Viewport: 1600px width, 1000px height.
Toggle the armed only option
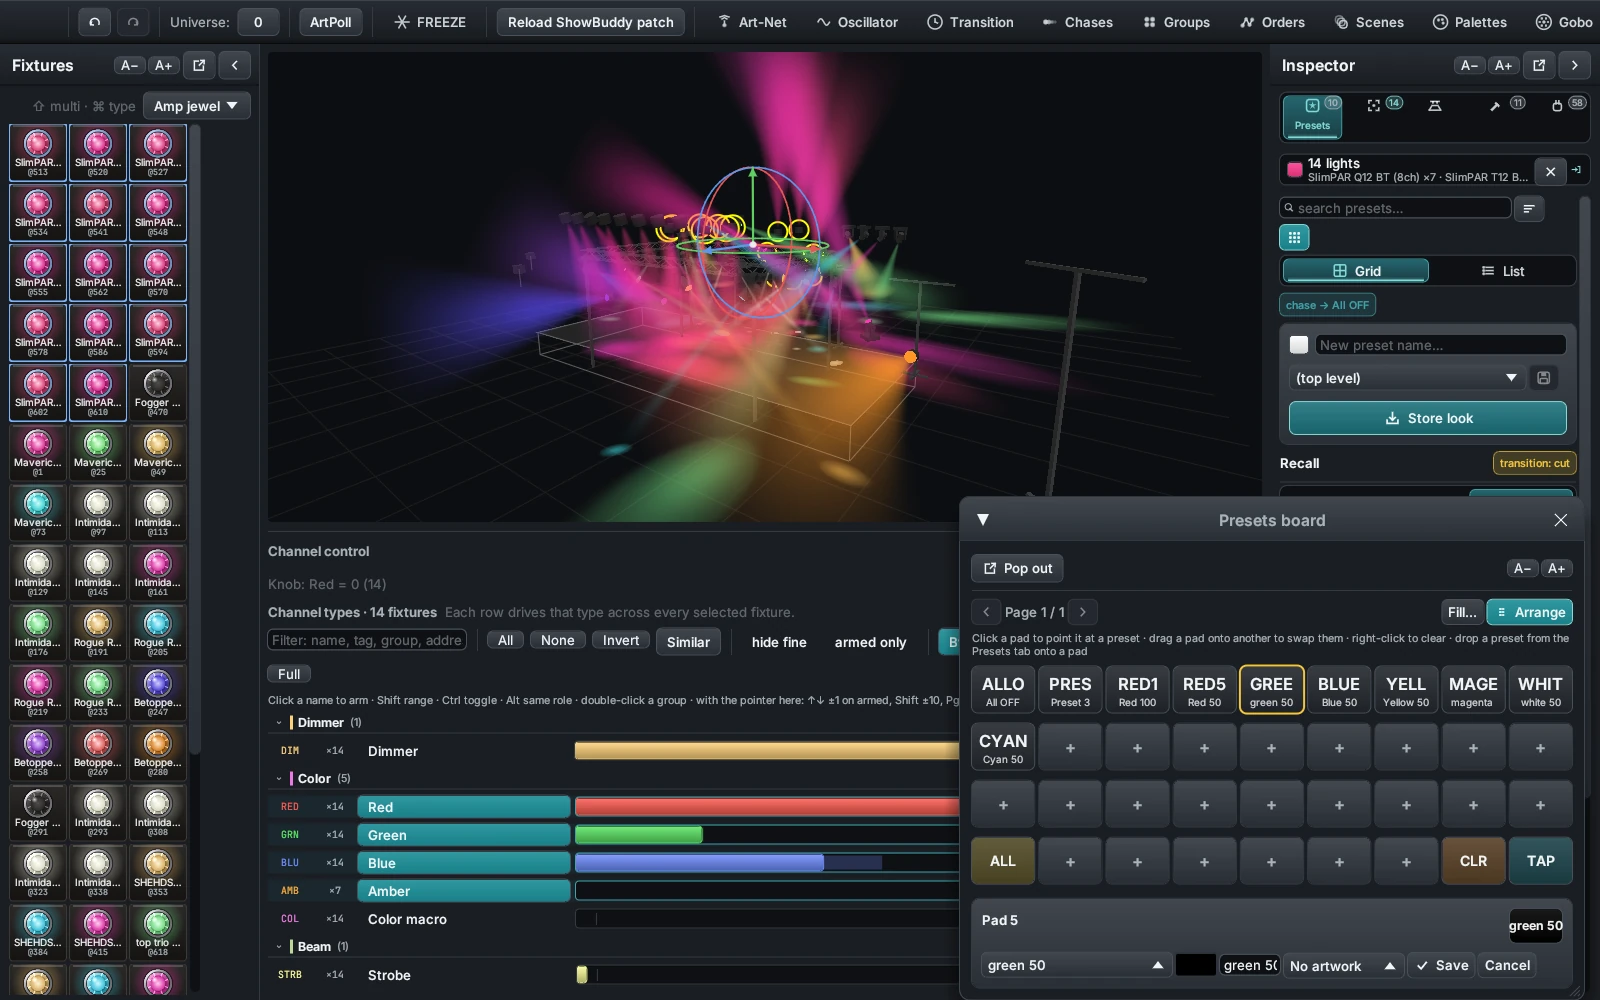[870, 642]
